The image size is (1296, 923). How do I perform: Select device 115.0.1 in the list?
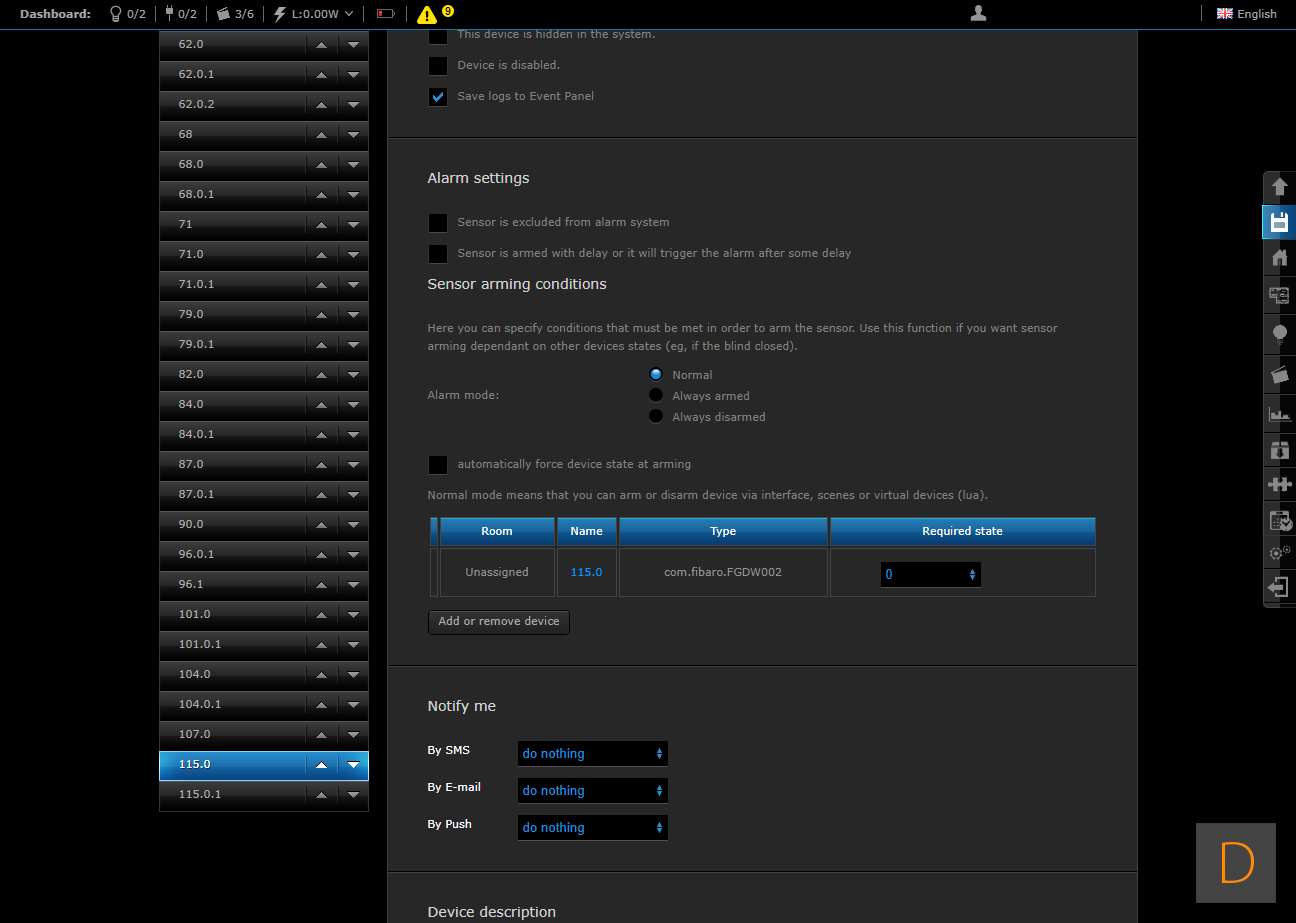(x=232, y=794)
